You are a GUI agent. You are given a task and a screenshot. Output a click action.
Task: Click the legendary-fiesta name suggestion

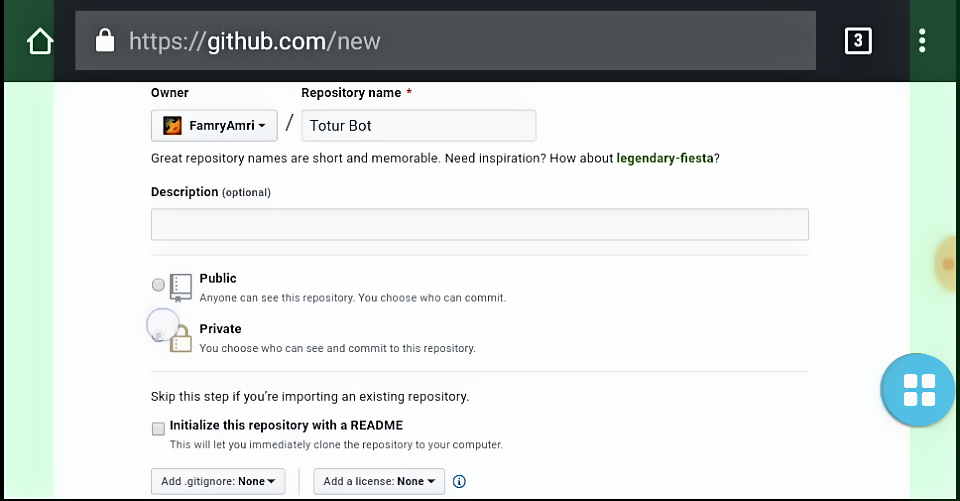(x=665, y=158)
